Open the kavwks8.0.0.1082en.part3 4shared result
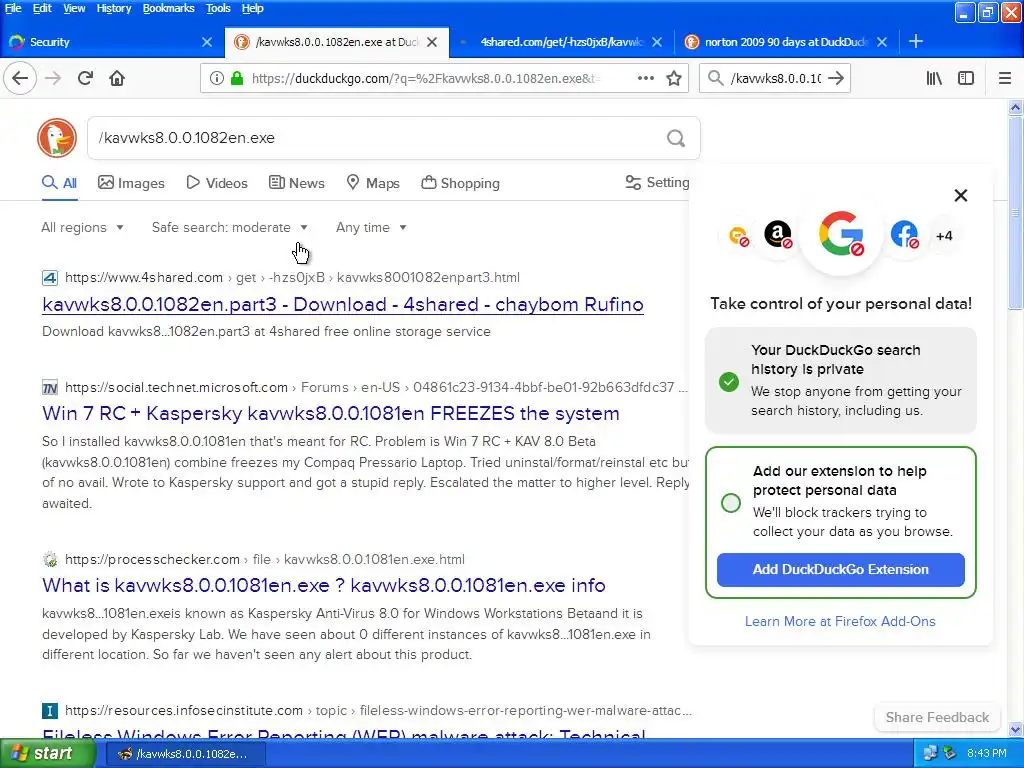Screen dimensions: 1024x768 pos(343,304)
